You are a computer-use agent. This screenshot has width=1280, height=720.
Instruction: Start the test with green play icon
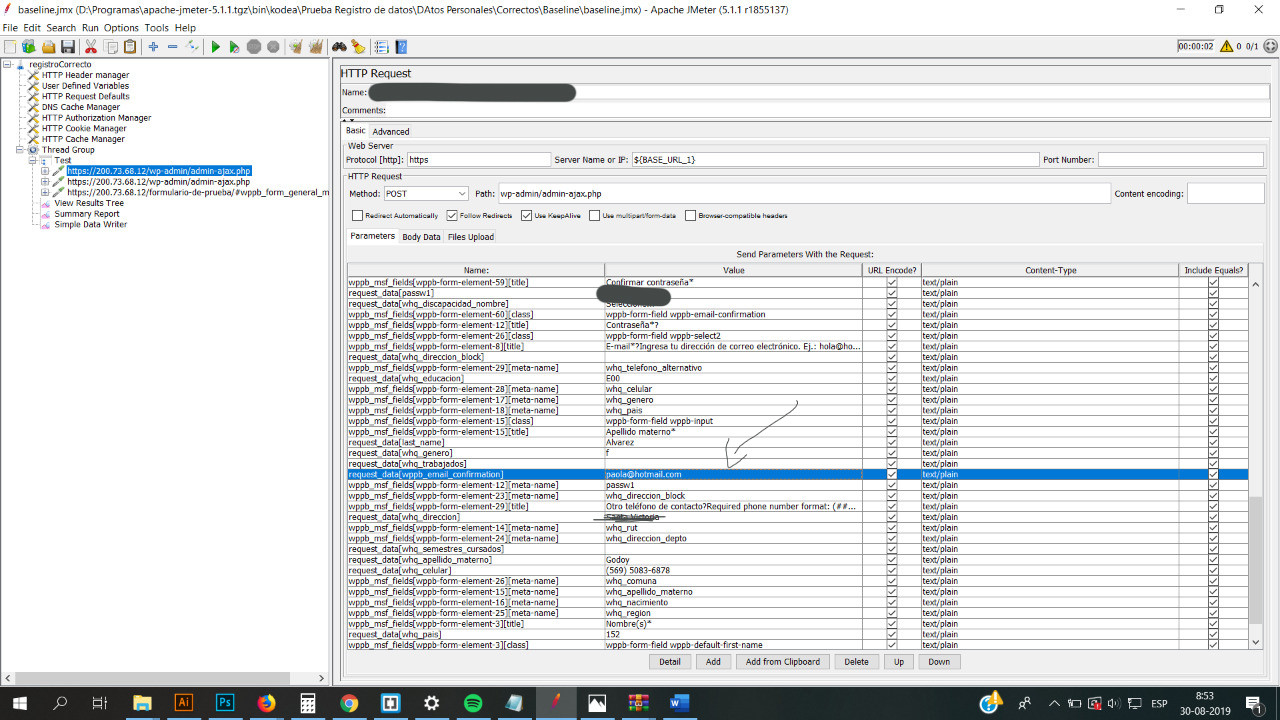215,47
